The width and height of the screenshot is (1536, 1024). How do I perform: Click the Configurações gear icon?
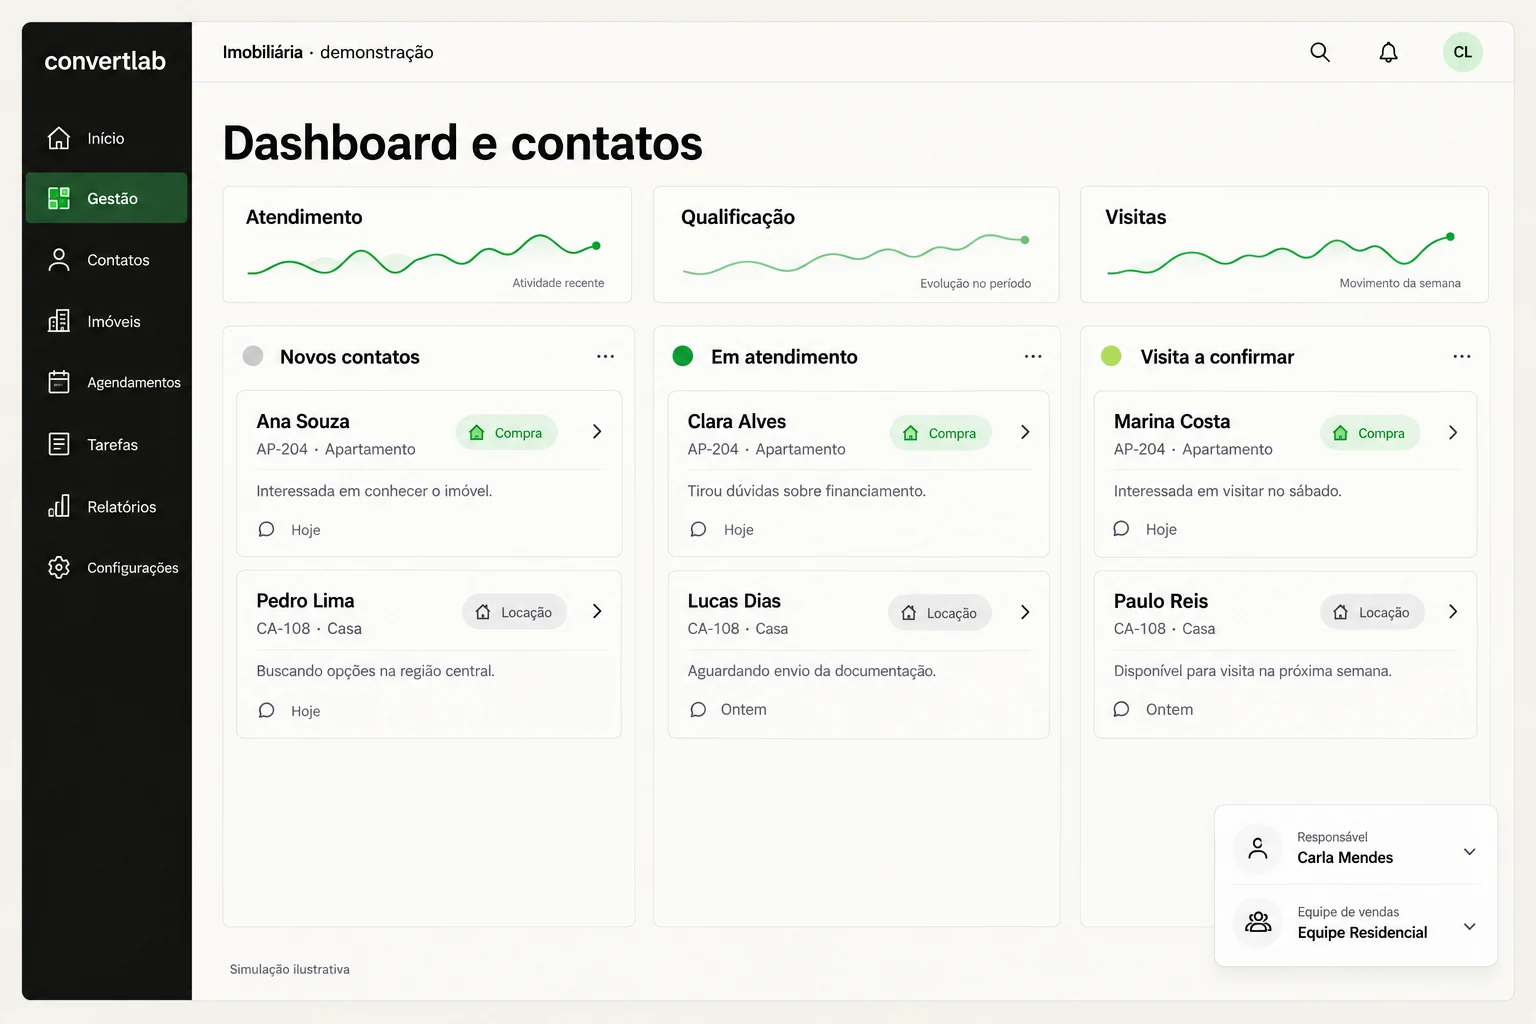click(x=59, y=567)
